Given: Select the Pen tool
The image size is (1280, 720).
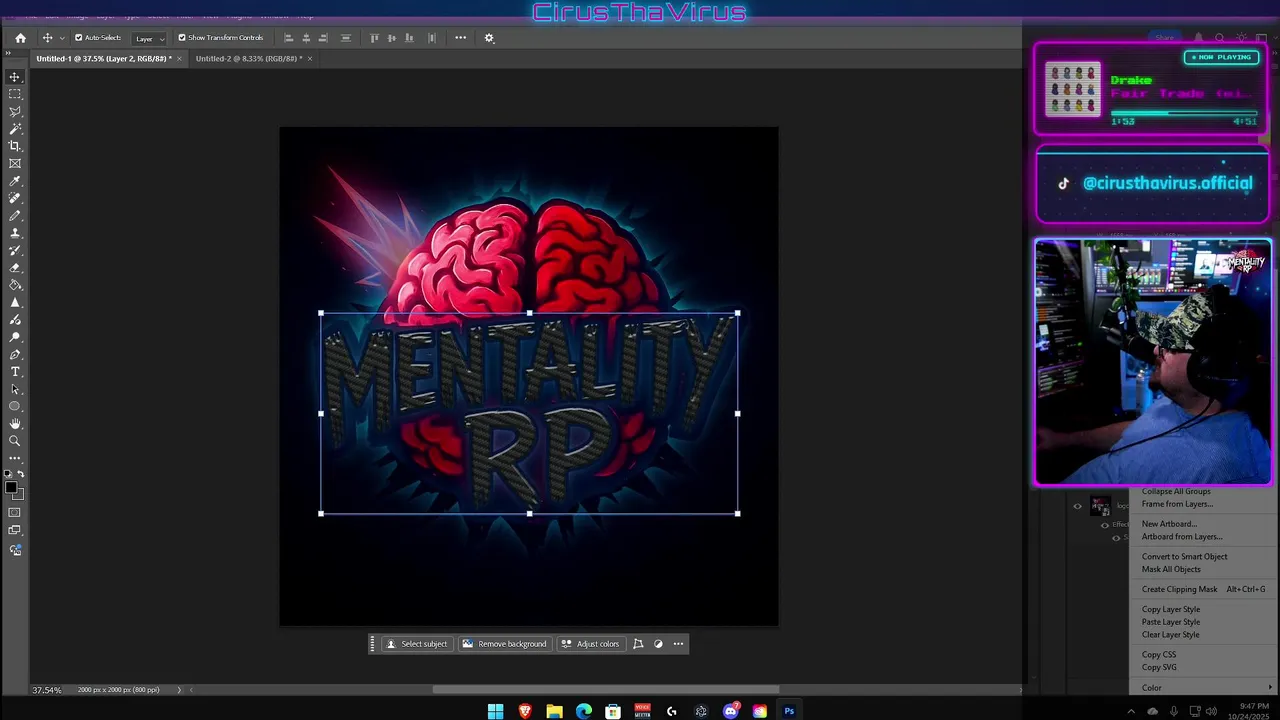Looking at the screenshot, I should pos(15,354).
